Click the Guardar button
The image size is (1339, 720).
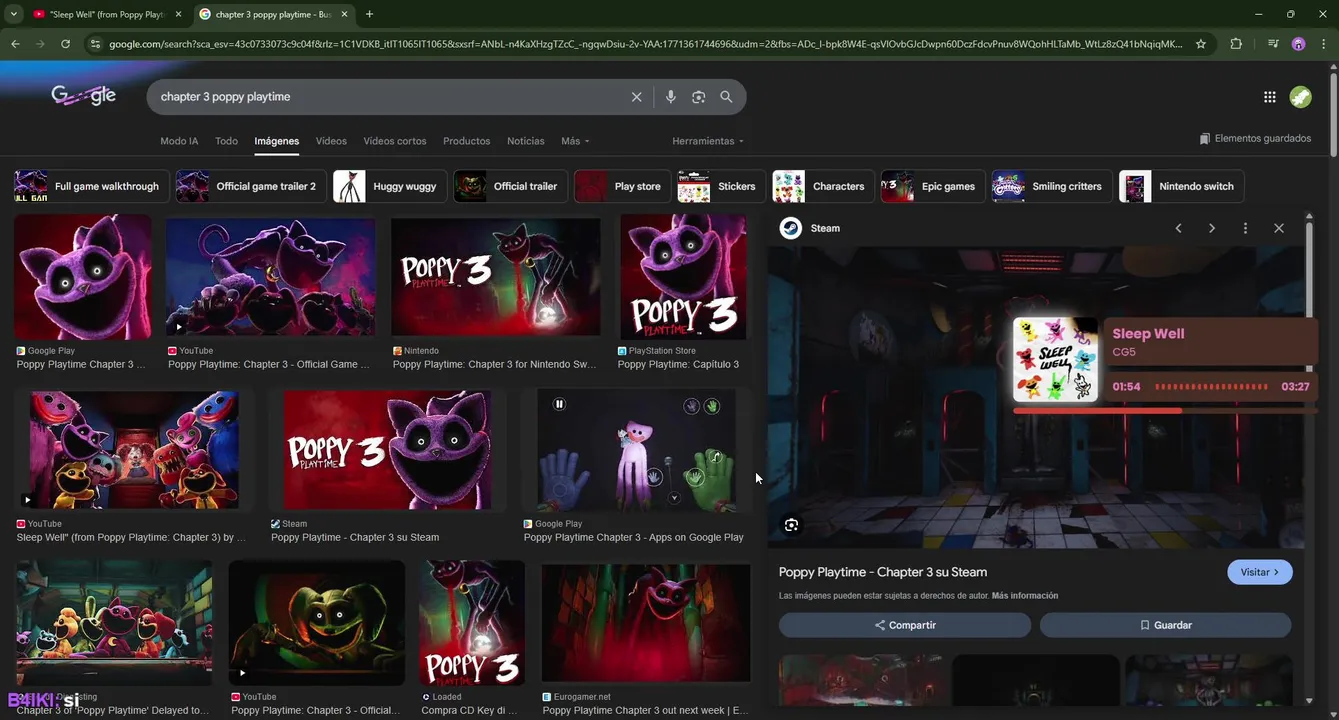pos(1166,625)
